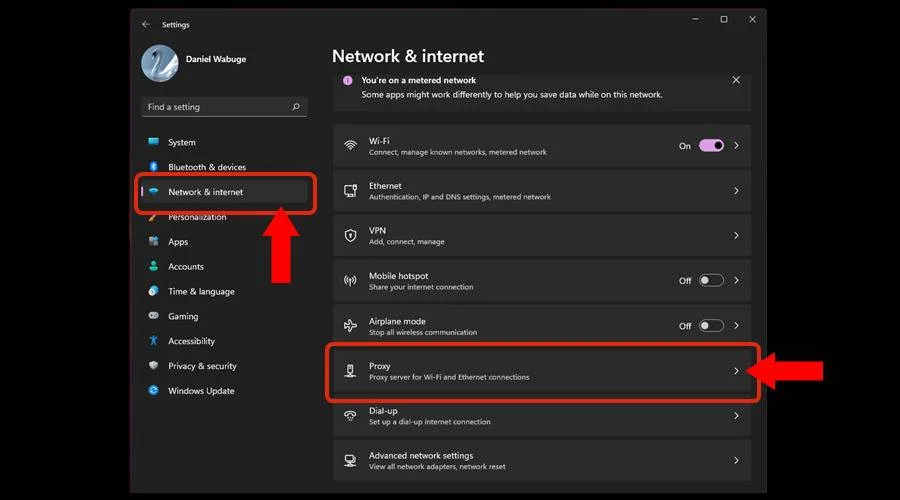Click "Share your internet connection" text

pyautogui.click(x=421, y=287)
